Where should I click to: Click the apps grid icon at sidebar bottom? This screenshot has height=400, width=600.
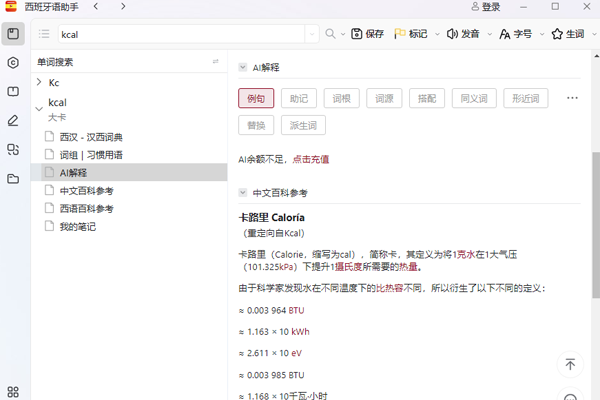(x=13, y=392)
